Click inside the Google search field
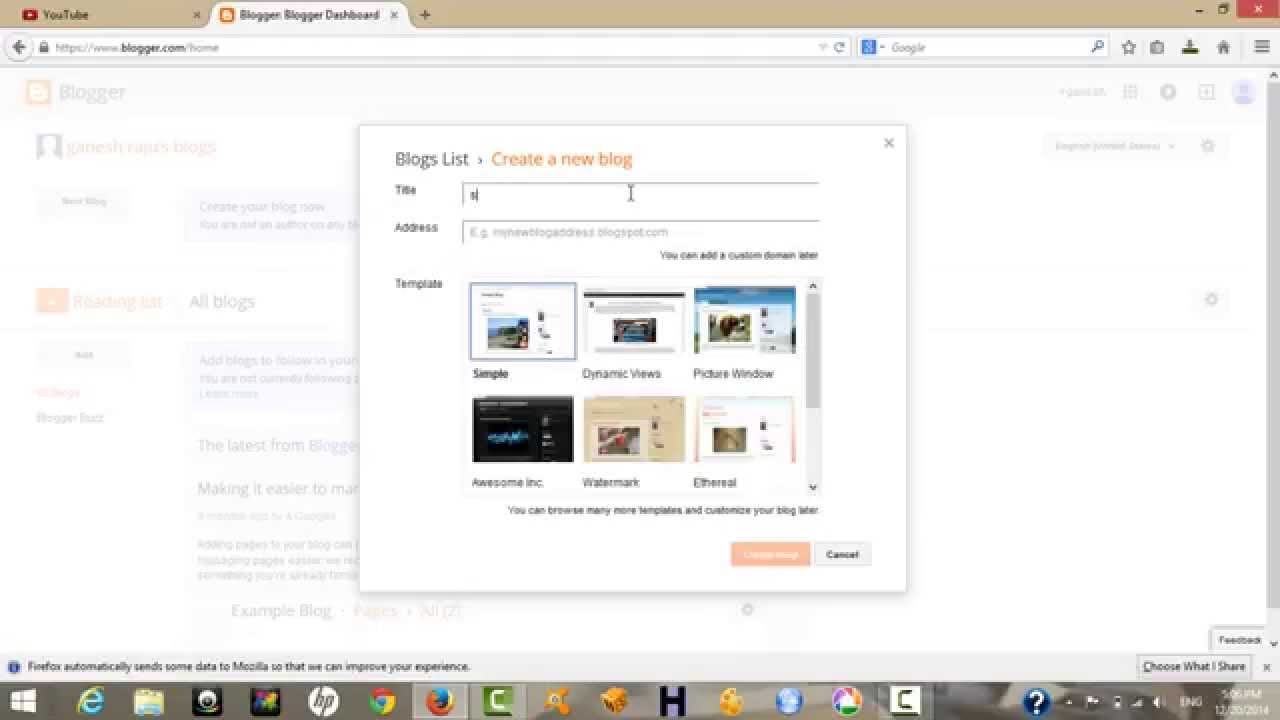 pos(985,47)
